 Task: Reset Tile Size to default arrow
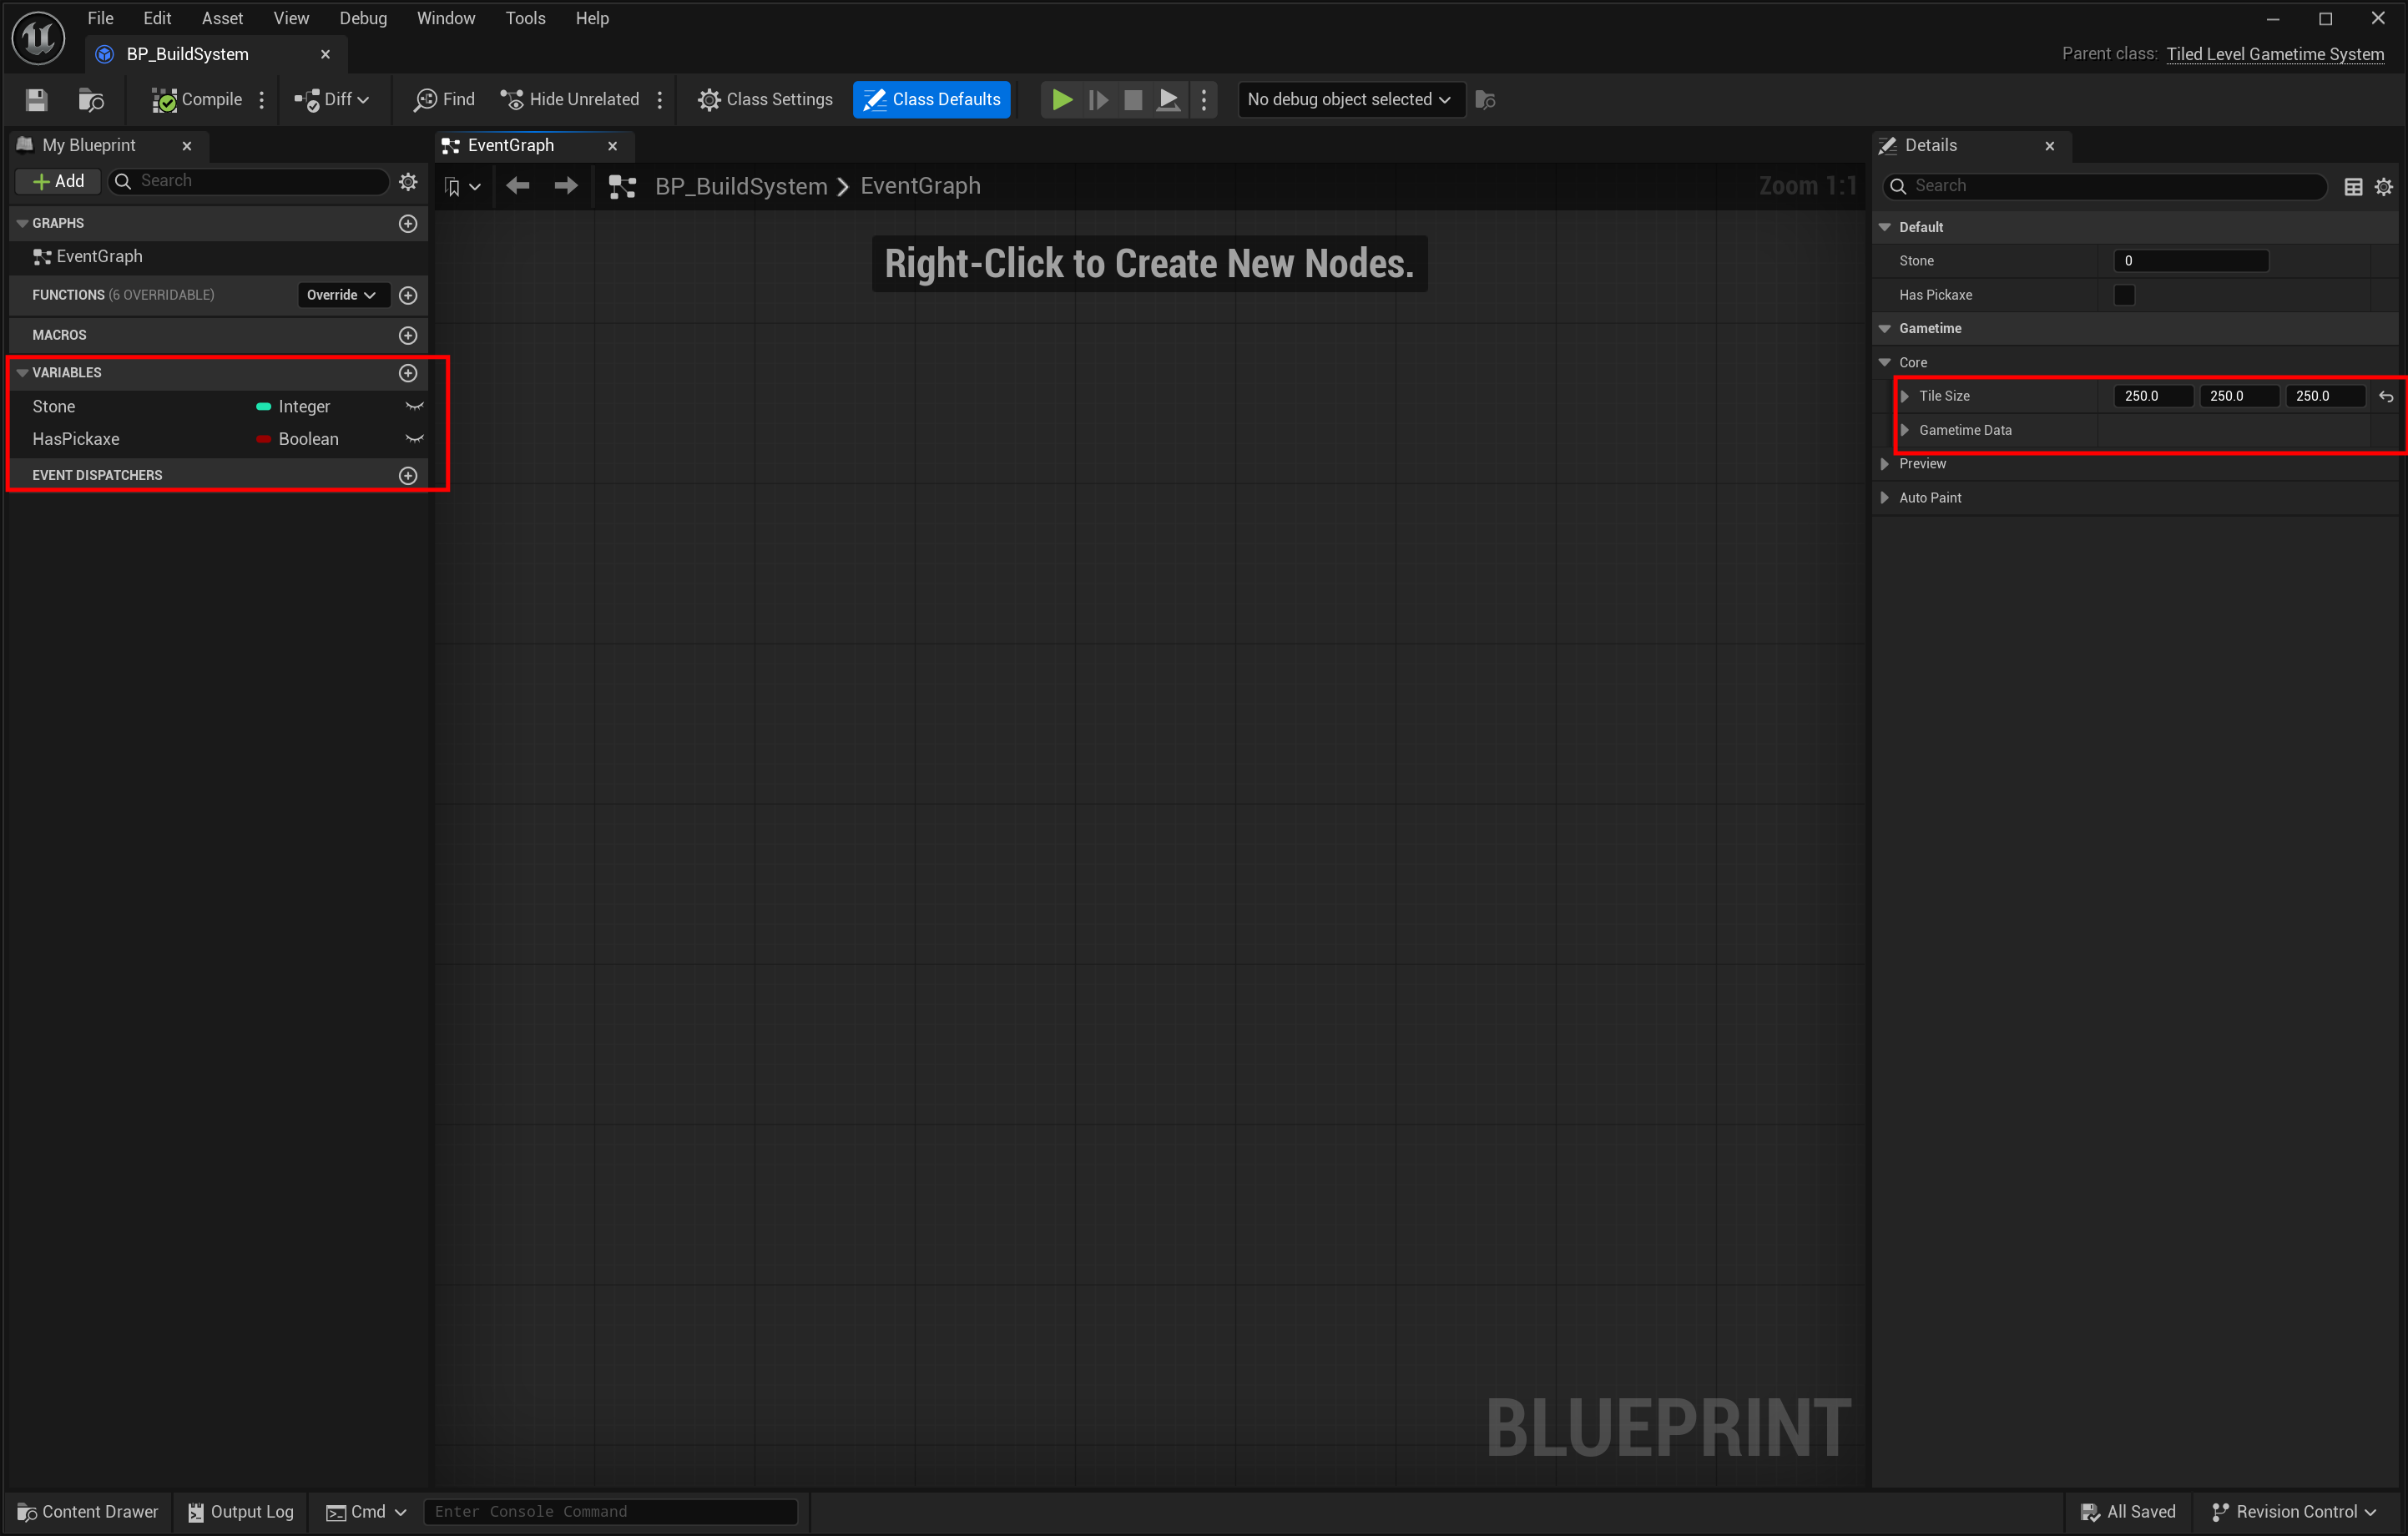click(x=2386, y=396)
